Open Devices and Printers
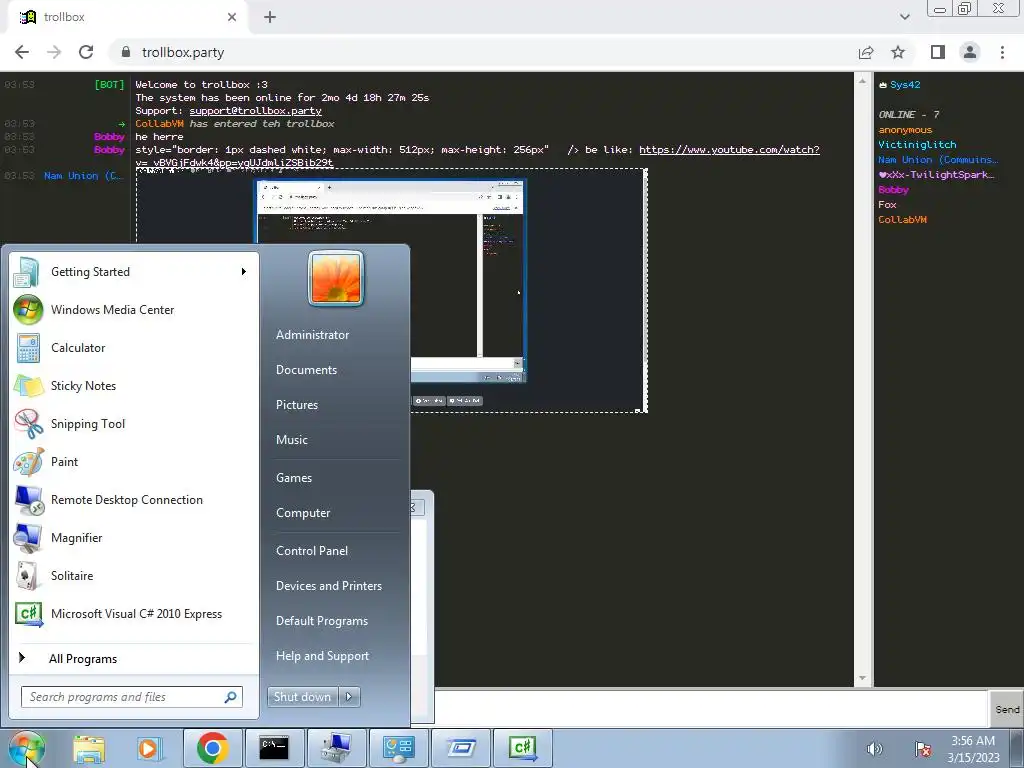The height and width of the screenshot is (768, 1024). (x=328, y=586)
